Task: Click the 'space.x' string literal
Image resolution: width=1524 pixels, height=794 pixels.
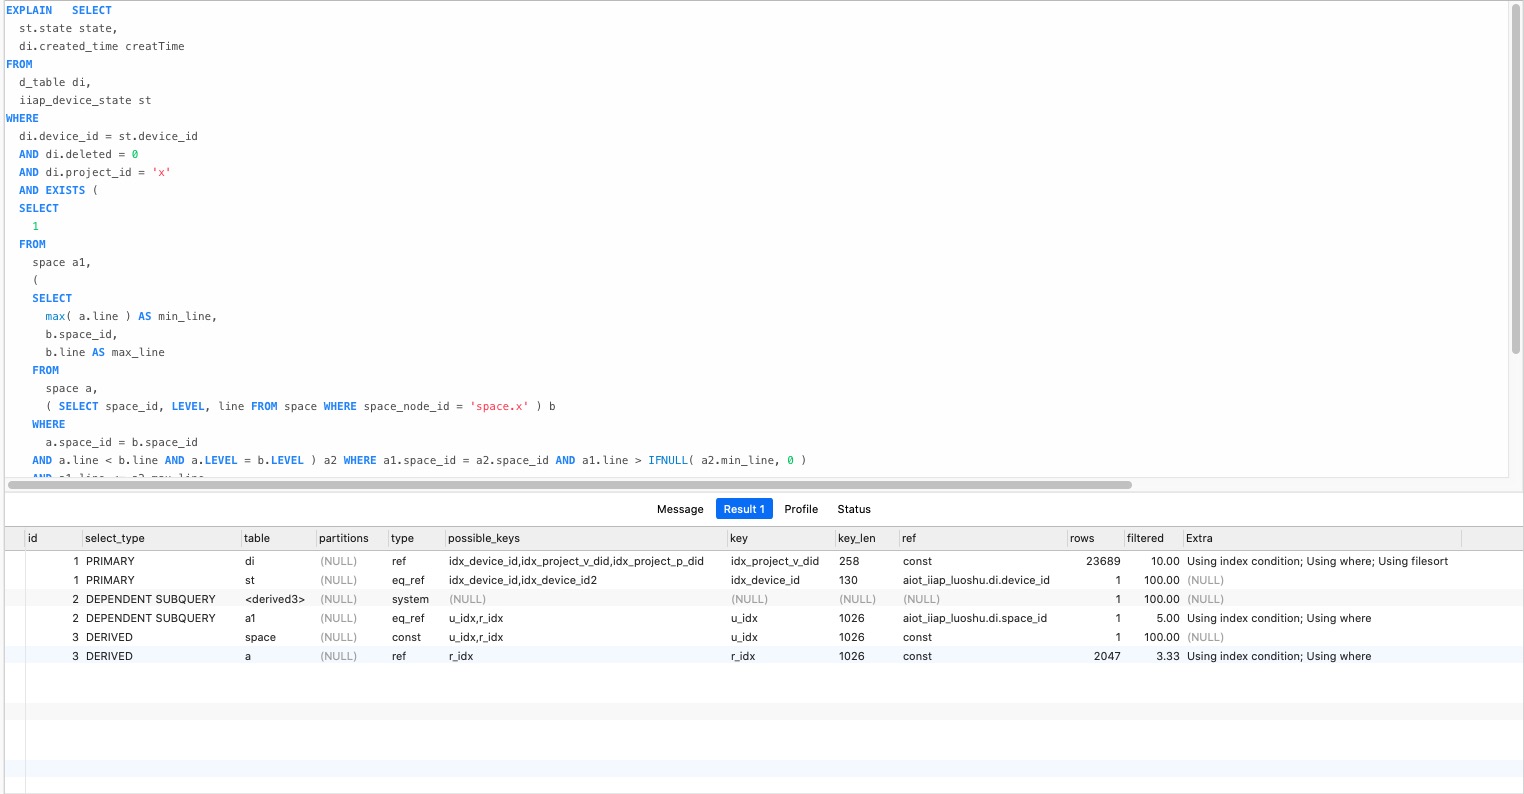Action: (x=499, y=406)
